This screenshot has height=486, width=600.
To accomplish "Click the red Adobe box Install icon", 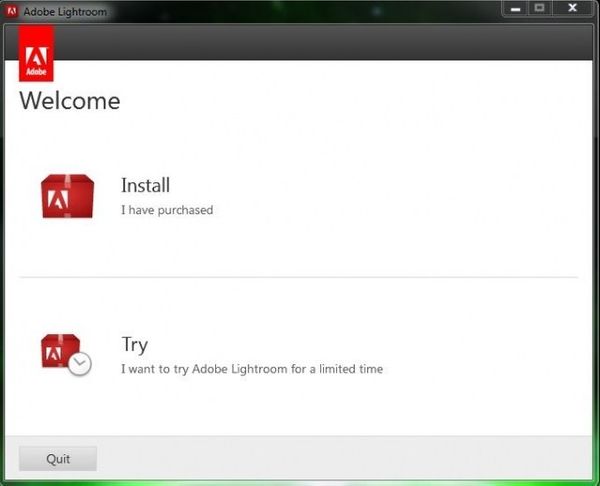I will coord(67,196).
